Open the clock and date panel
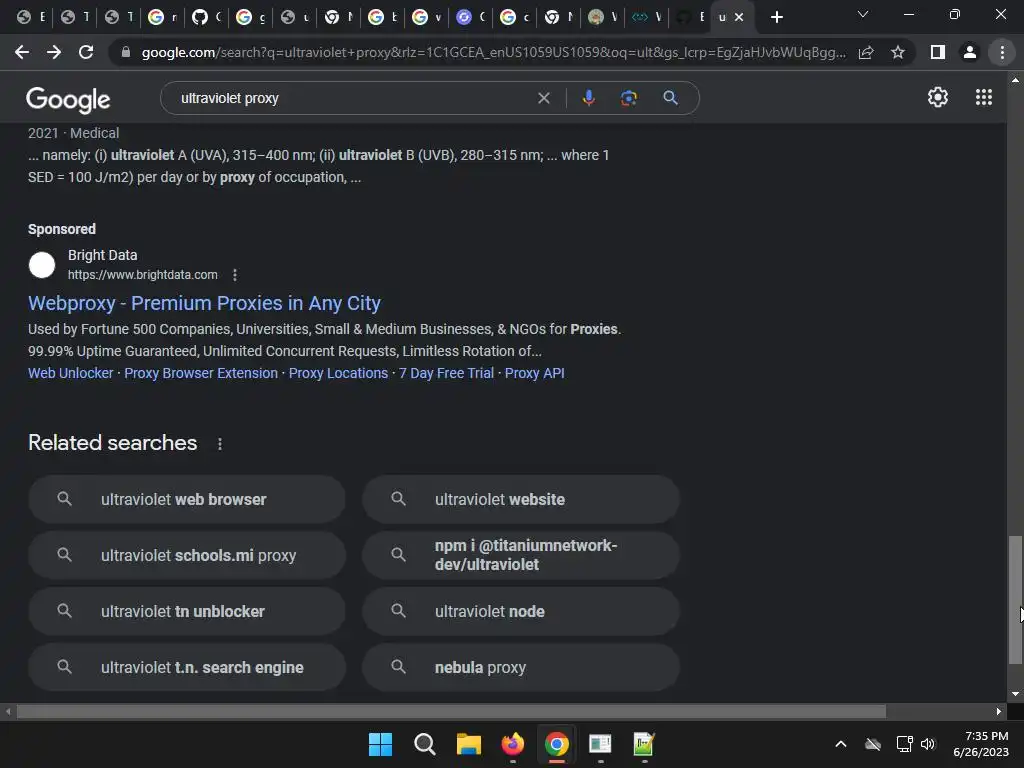 coord(981,744)
